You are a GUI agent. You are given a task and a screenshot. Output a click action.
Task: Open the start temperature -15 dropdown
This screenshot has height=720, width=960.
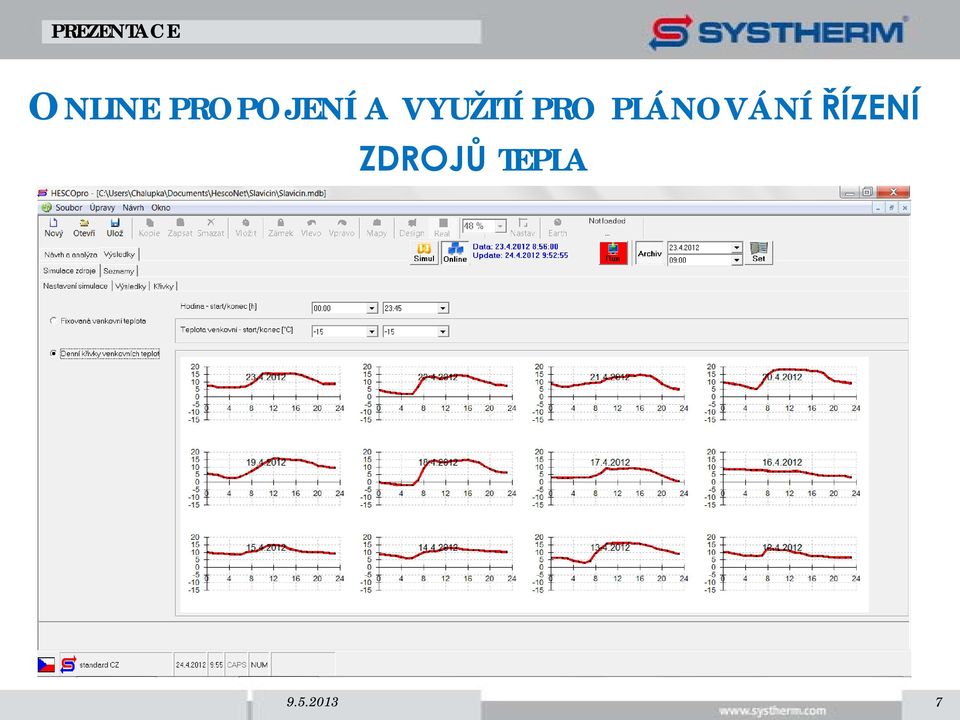point(372,331)
